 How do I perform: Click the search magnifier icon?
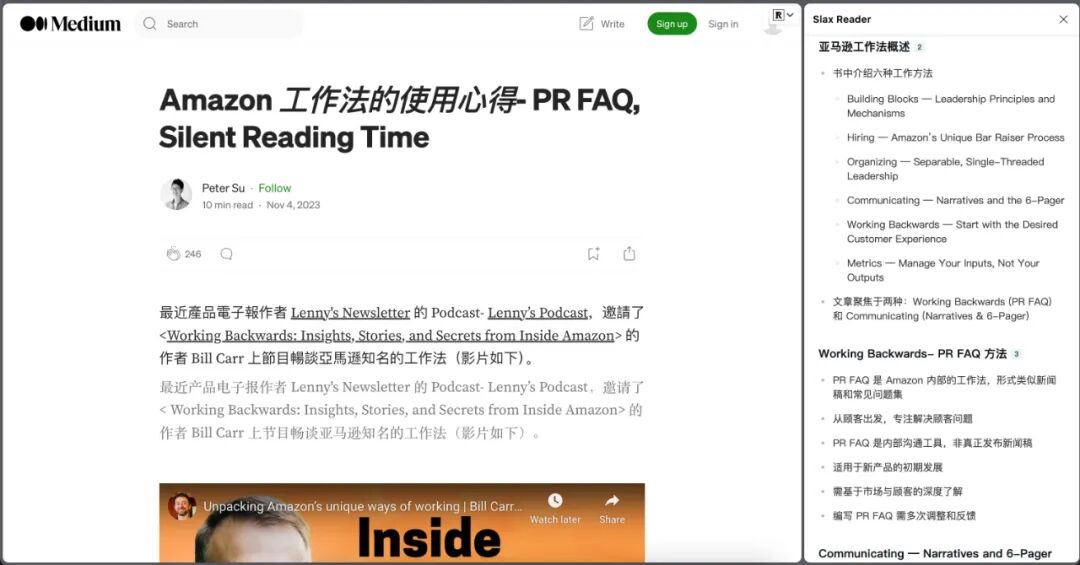[x=149, y=23]
